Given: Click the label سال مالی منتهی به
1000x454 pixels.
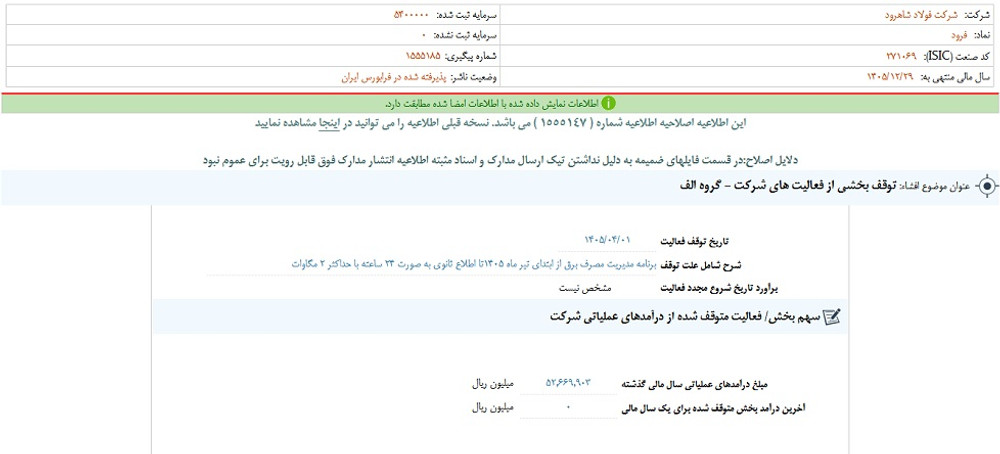Looking at the screenshot, I should [x=956, y=77].
